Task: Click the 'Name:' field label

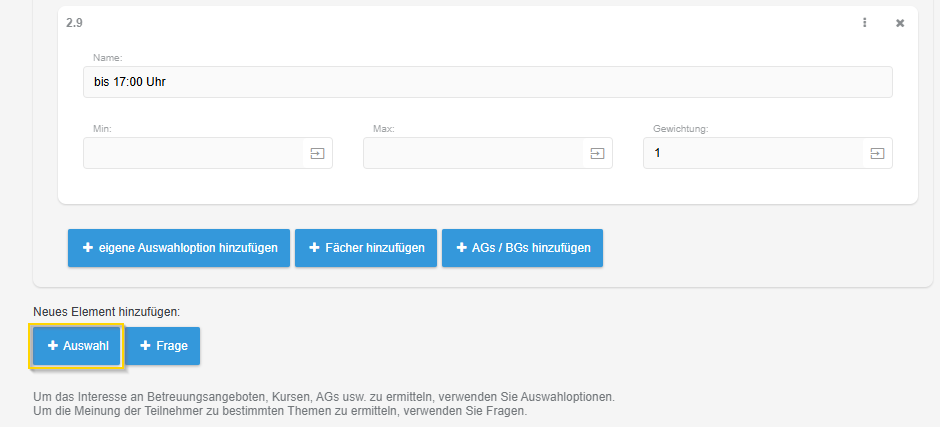Action: tap(107, 58)
